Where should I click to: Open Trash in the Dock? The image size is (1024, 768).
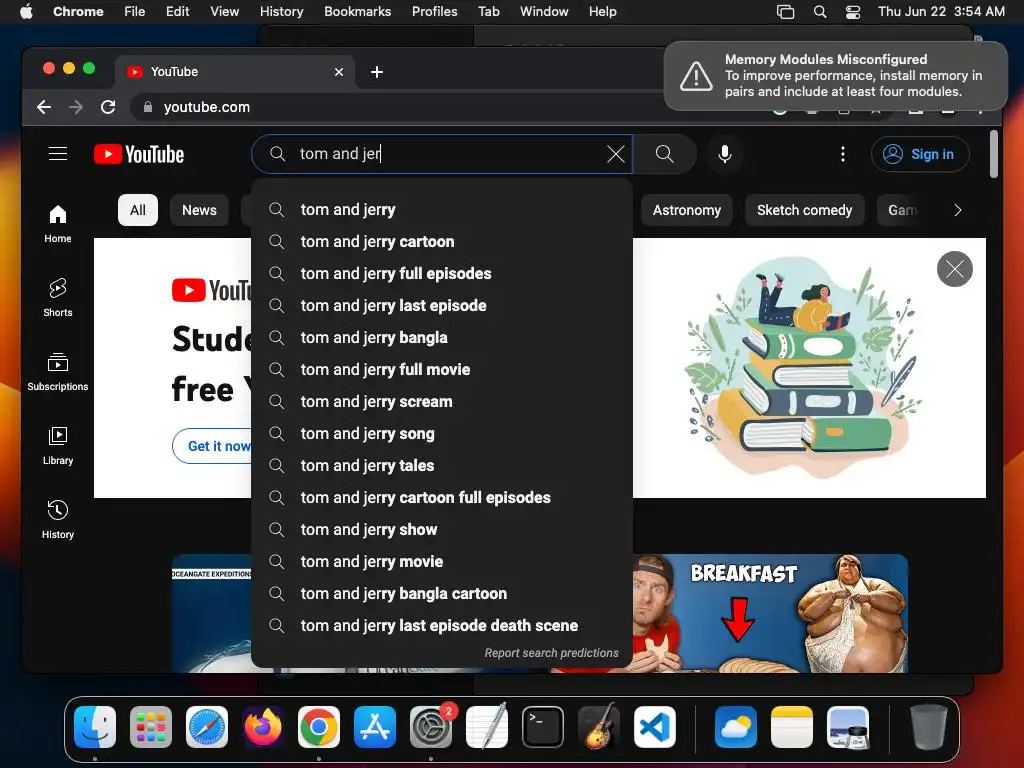929,727
